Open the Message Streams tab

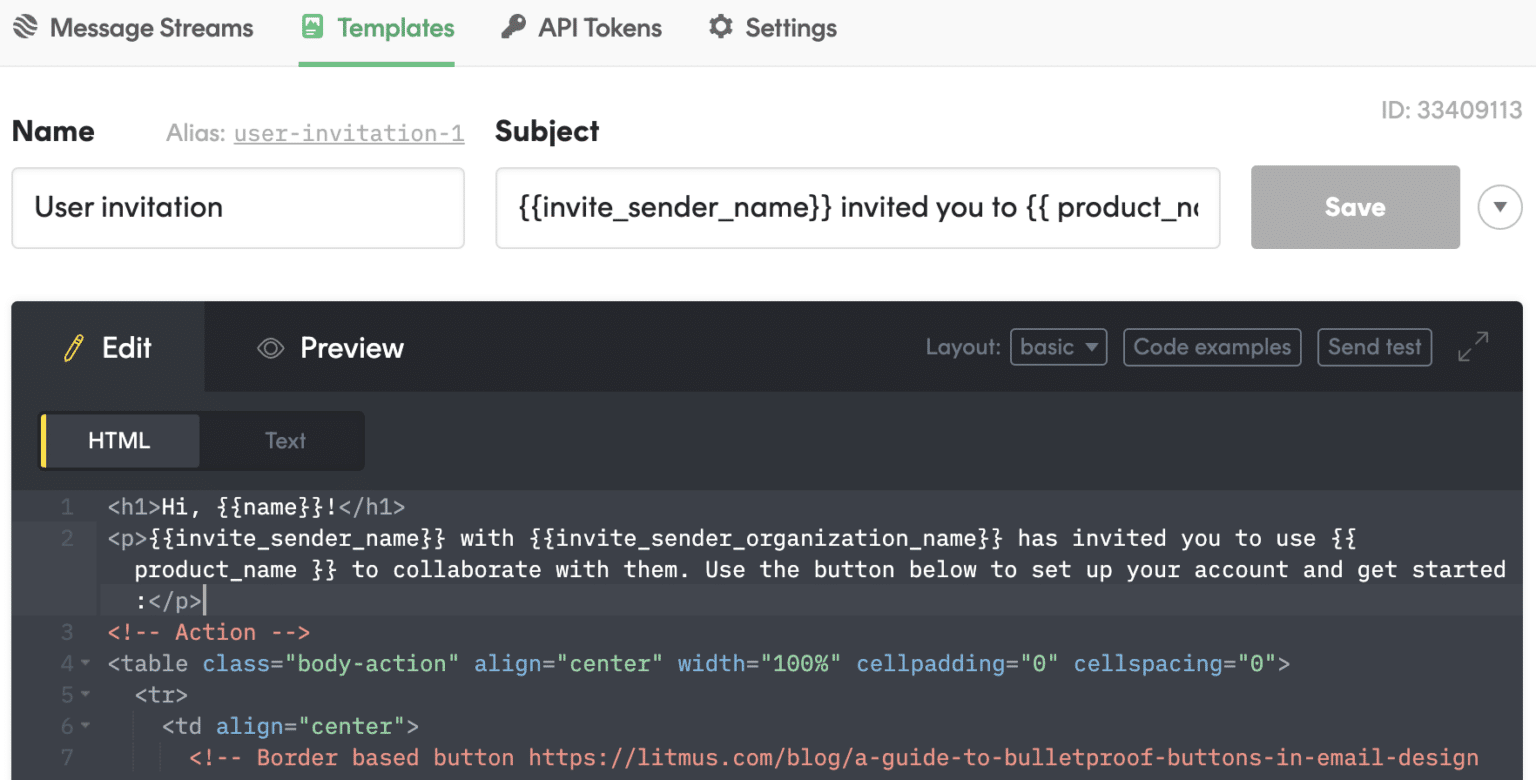pos(132,28)
